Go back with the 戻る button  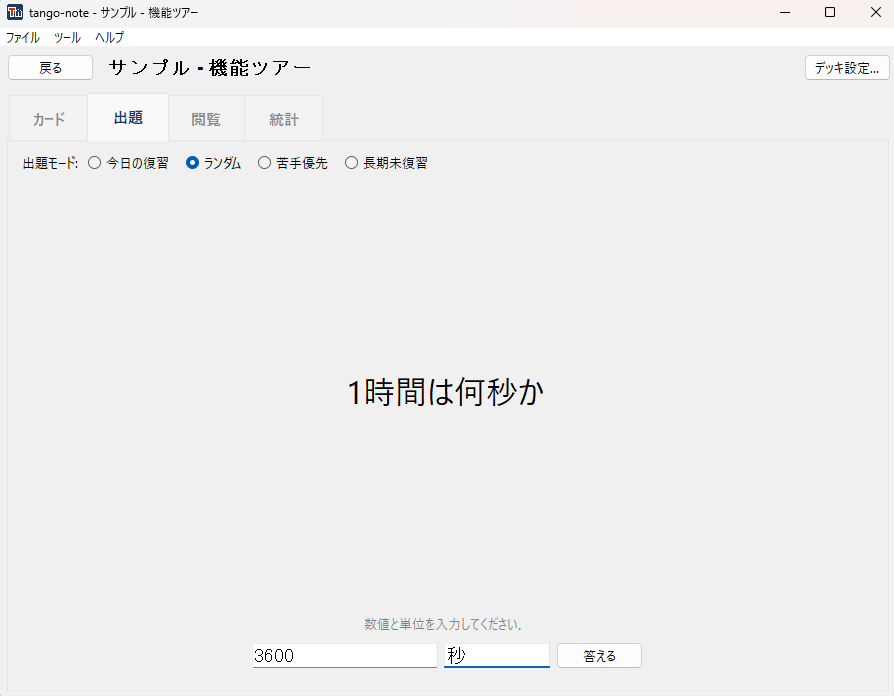(x=51, y=68)
